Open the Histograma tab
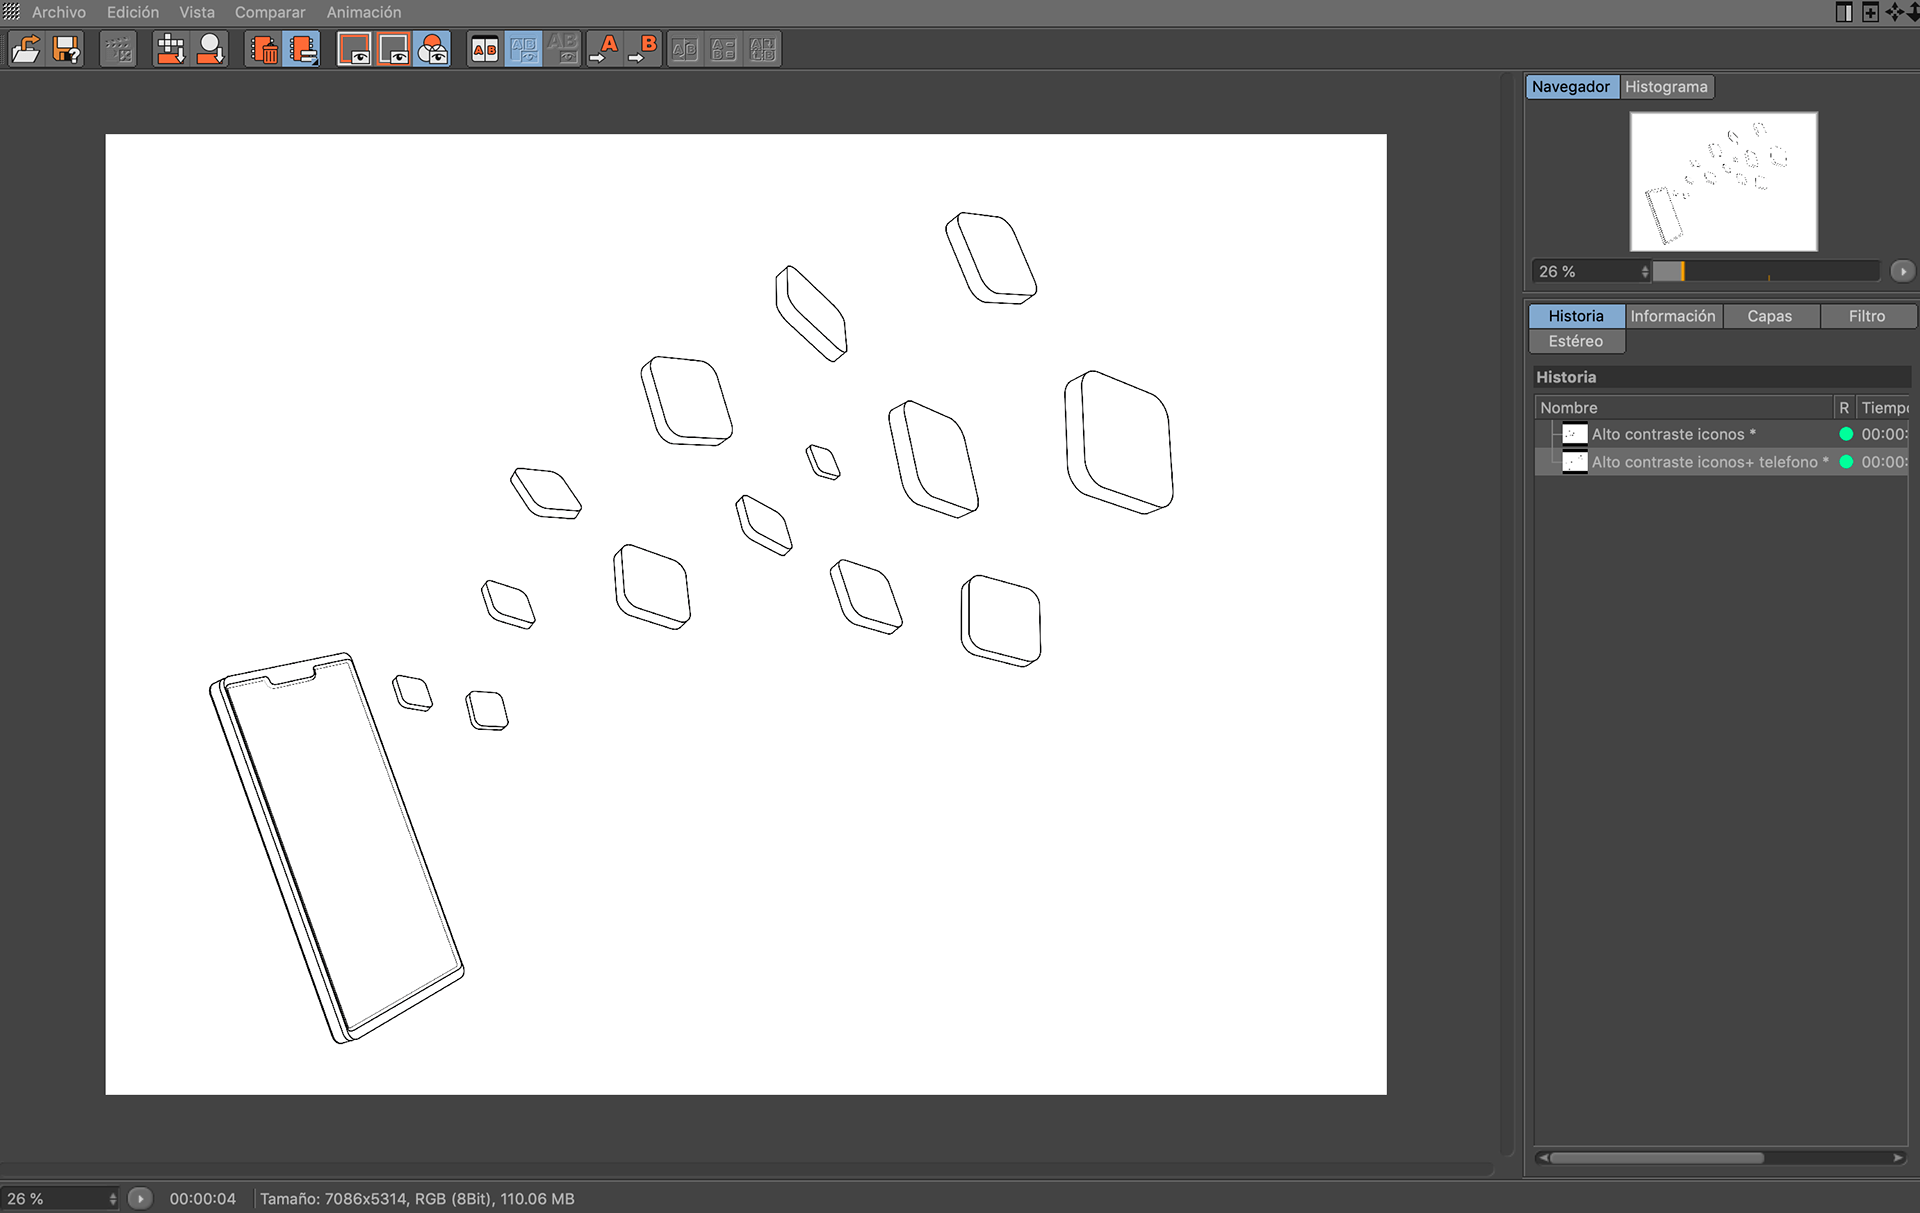1920x1213 pixels. coord(1666,87)
